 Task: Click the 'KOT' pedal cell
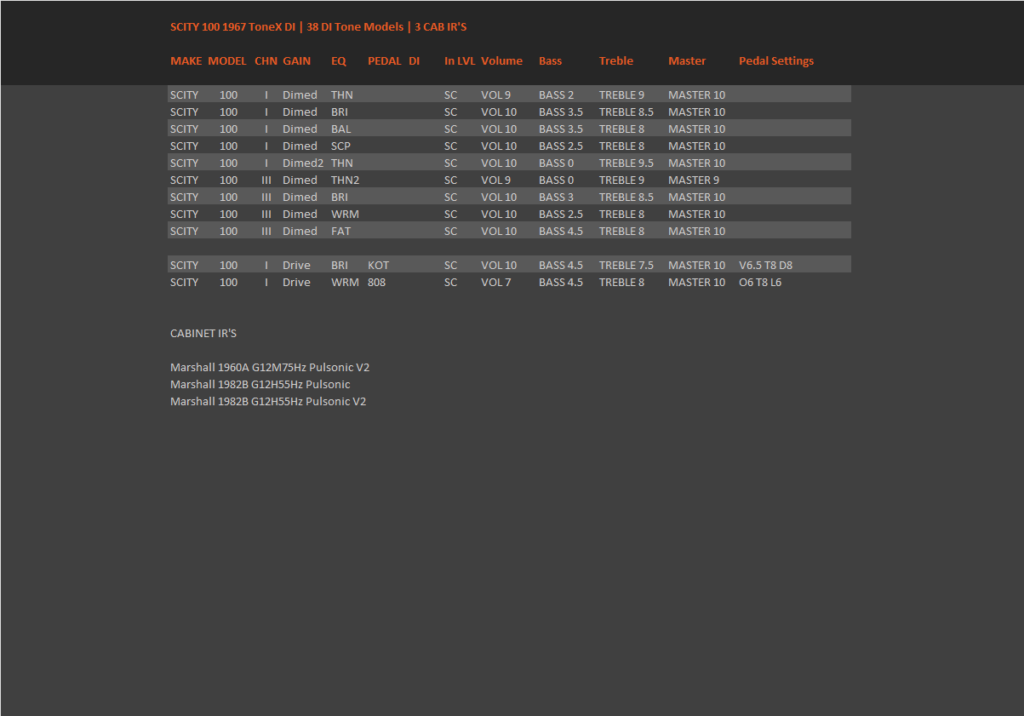tap(378, 265)
